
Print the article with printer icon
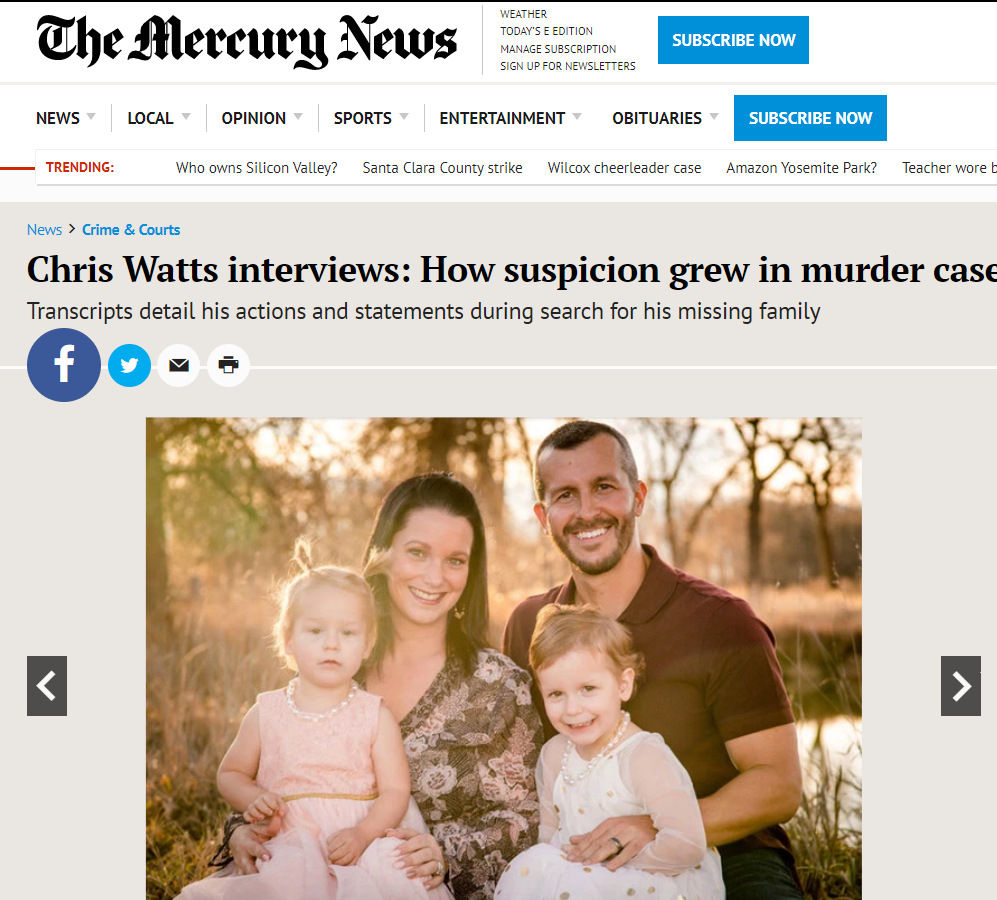click(x=228, y=365)
